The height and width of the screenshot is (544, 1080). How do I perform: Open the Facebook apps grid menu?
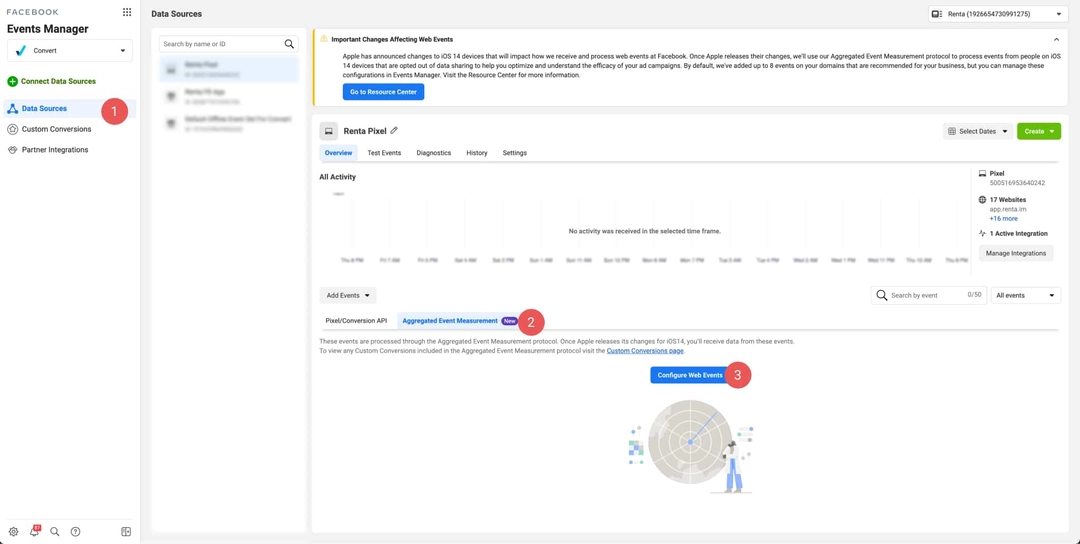click(x=127, y=12)
